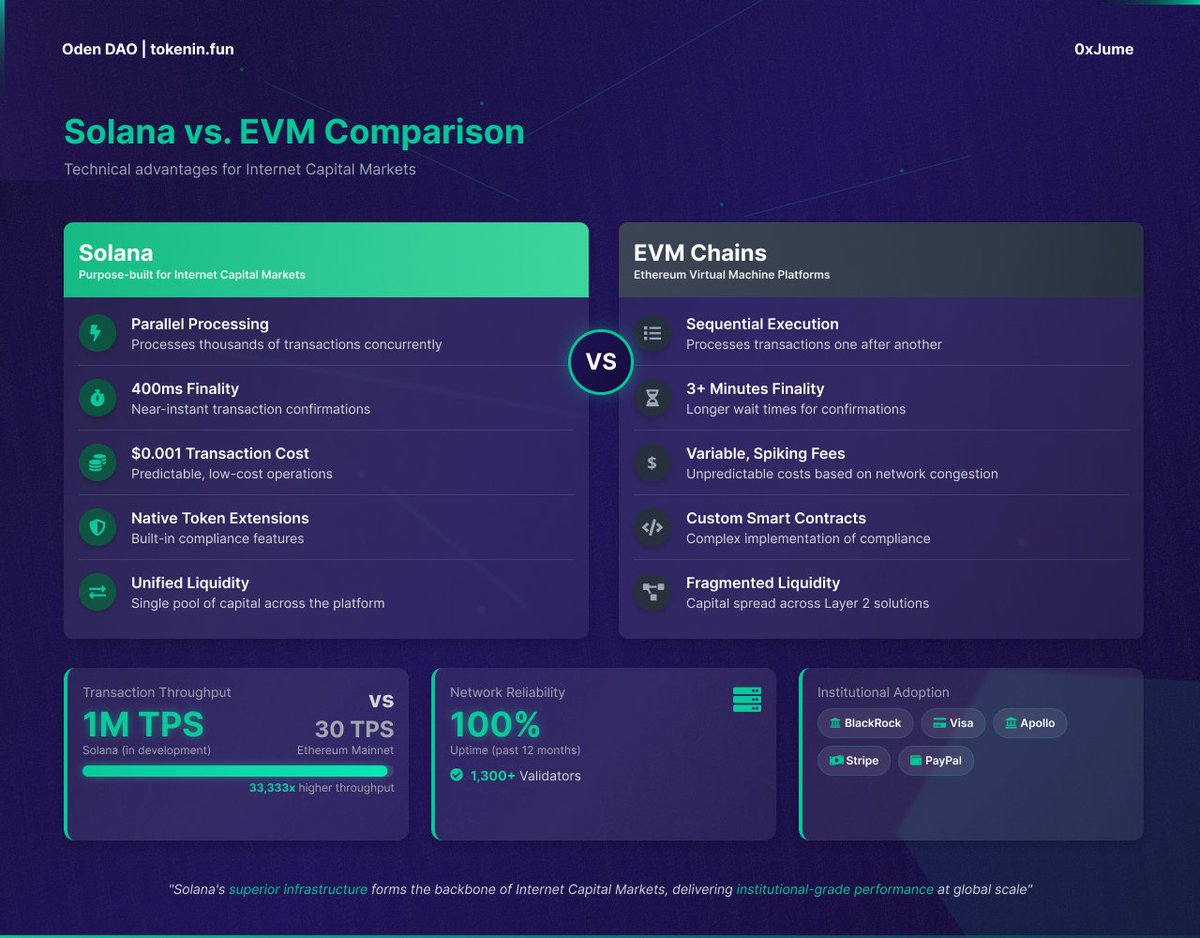Click the dark EVM Chains panel header
The image size is (1200, 938).
click(881, 260)
